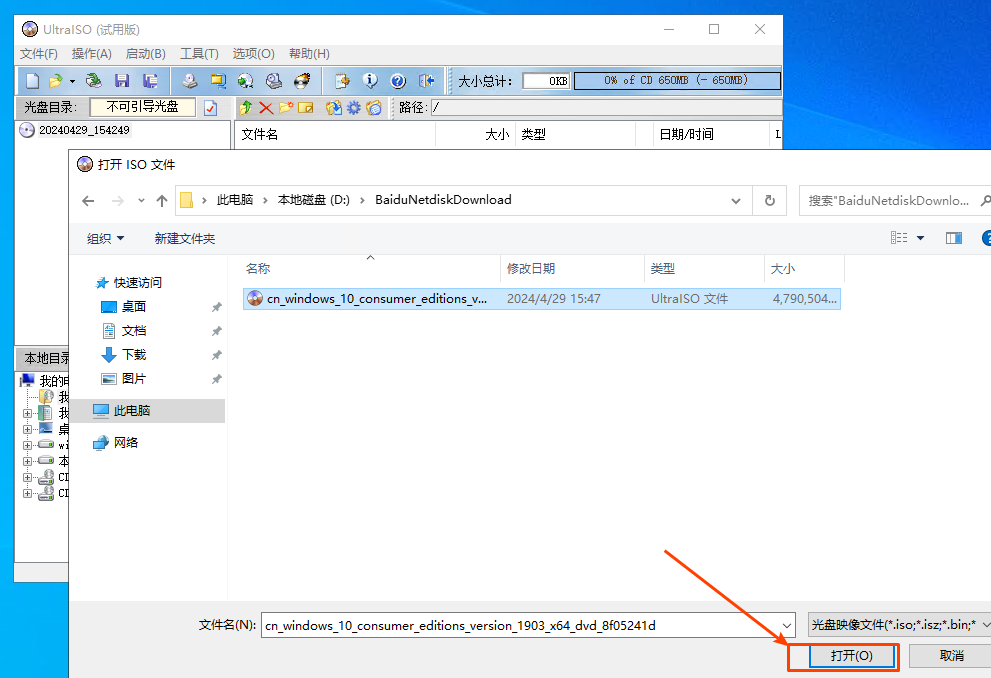Click the New Folder icon beside delete
The image size is (991, 678).
(286, 108)
